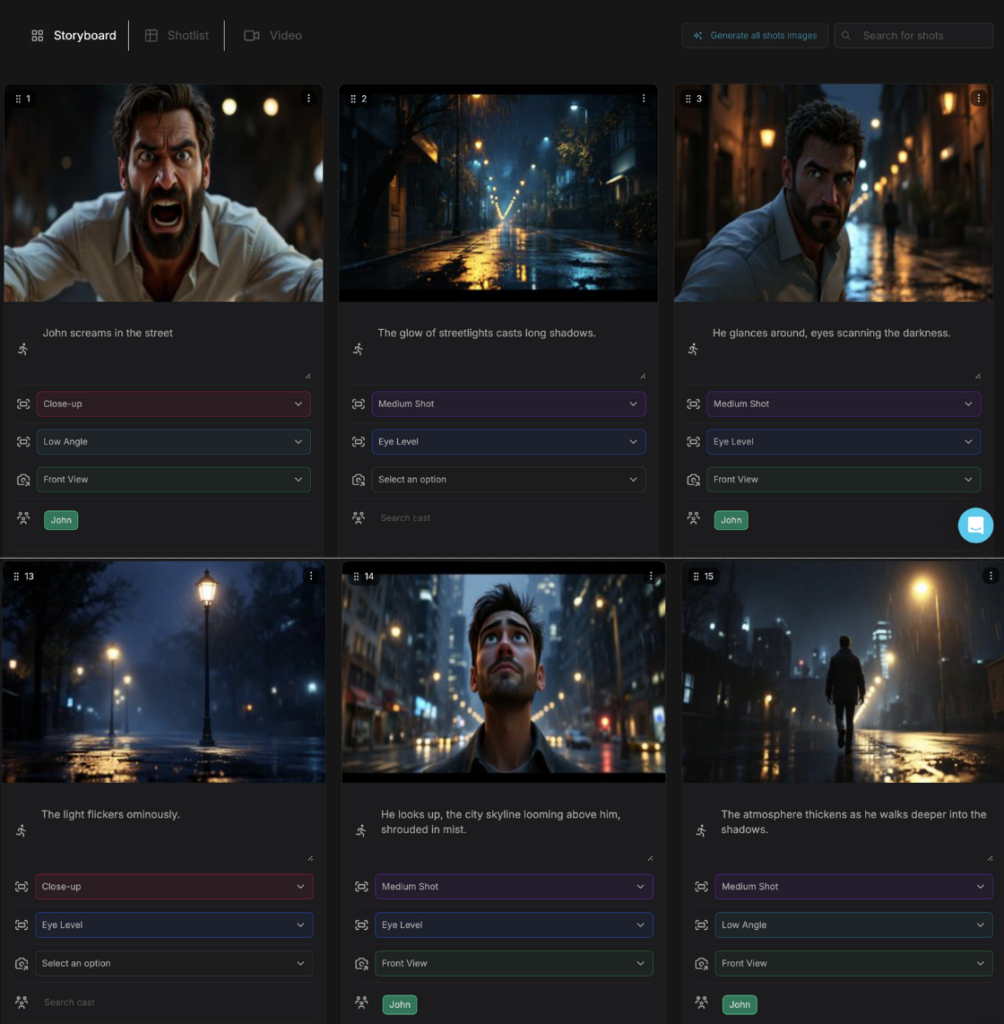Switch to the Video tab
Screen dimensions: 1004x1024
(x=274, y=35)
